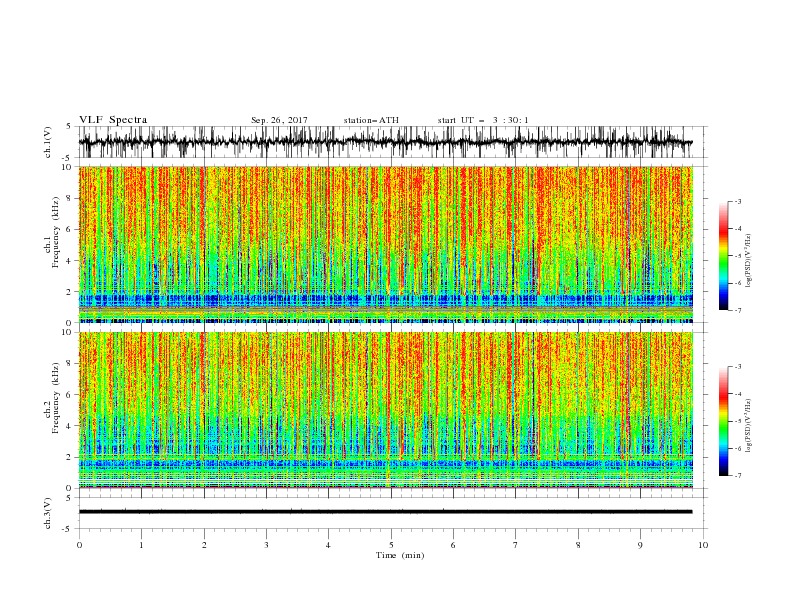Click the ch.2 color bar "log(PSD)(V²/Hz)" label
This screenshot has height=612, width=792.
(749, 426)
